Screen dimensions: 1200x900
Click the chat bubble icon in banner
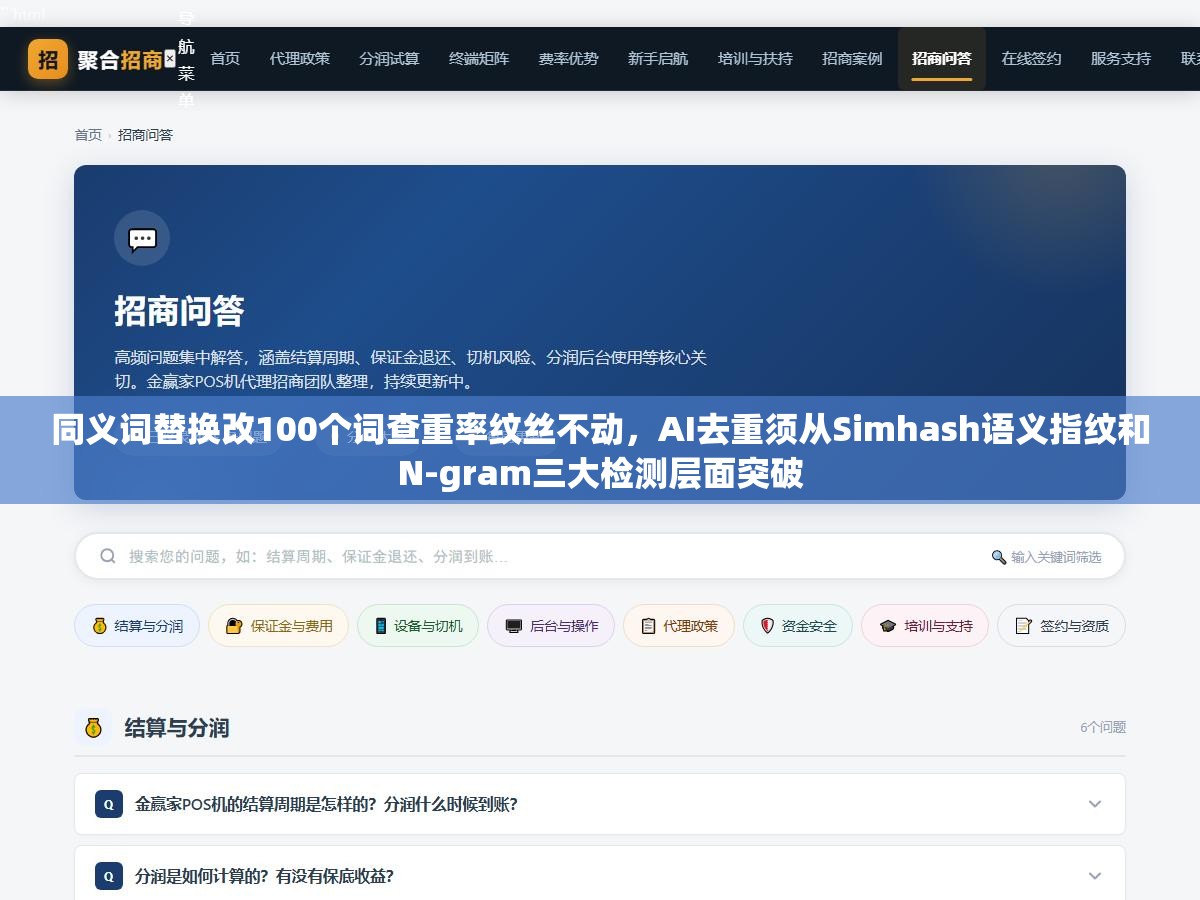142,238
